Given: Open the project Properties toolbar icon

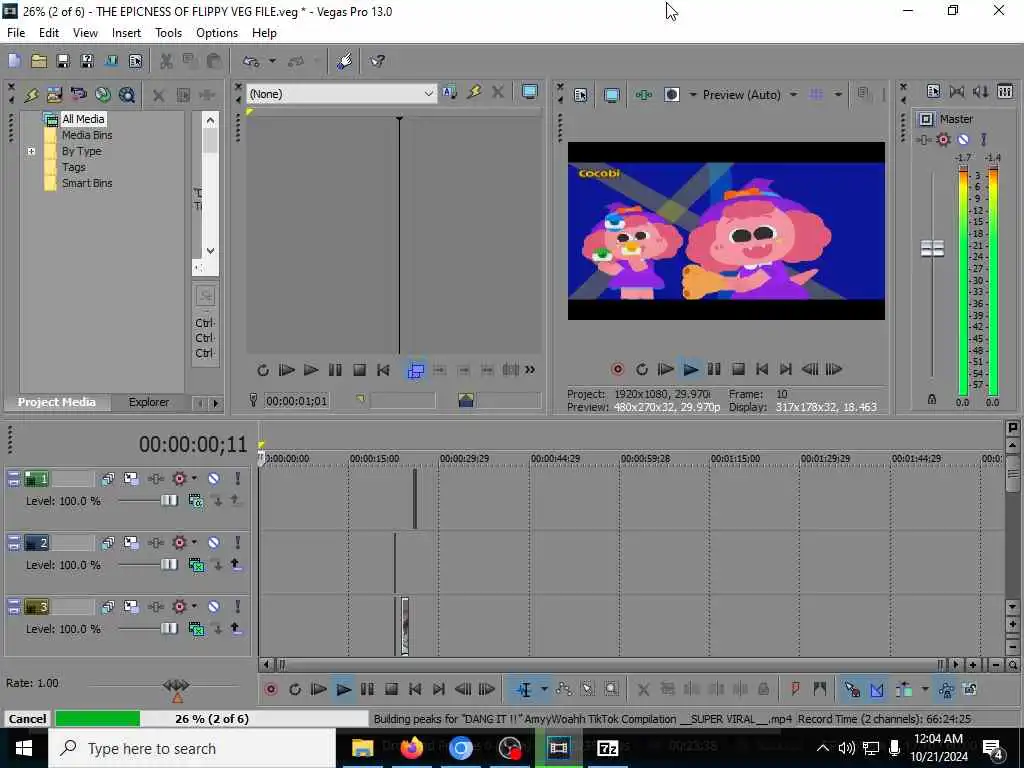Looking at the screenshot, I should (x=135, y=61).
